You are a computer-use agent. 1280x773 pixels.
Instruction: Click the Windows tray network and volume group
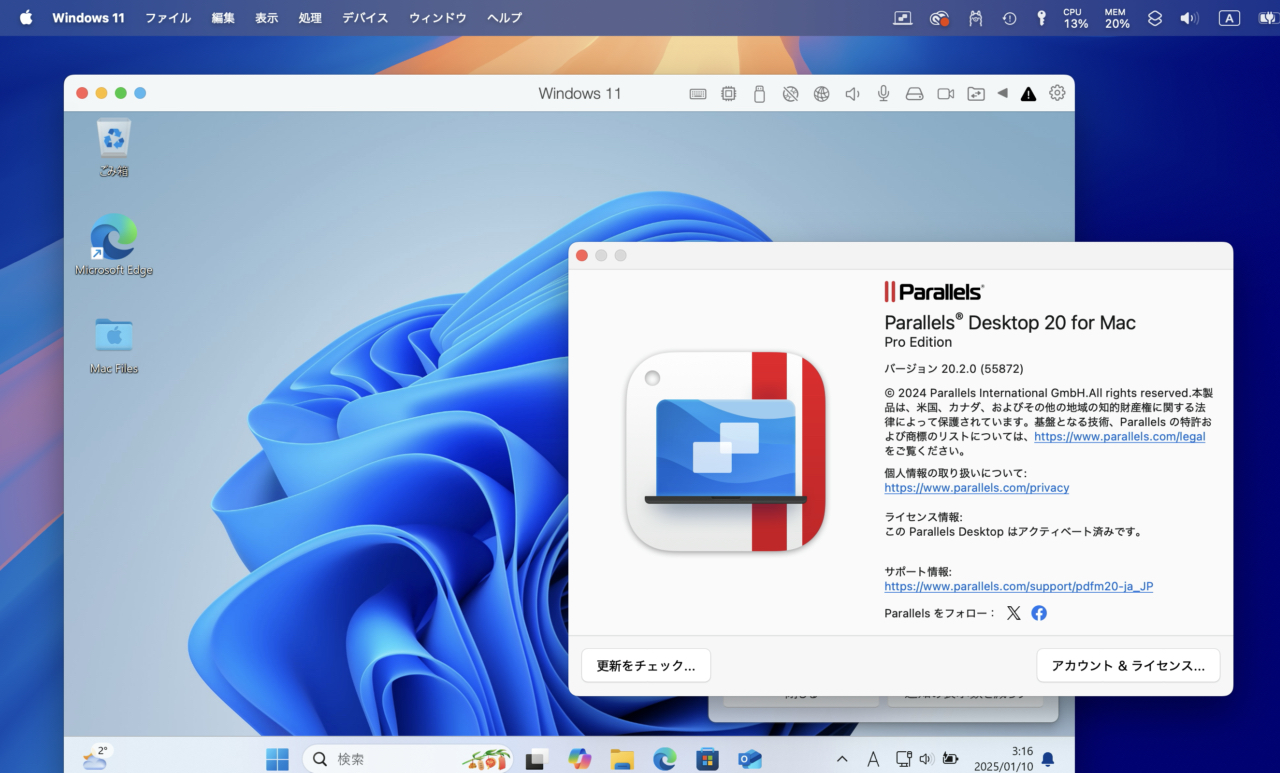click(x=926, y=759)
